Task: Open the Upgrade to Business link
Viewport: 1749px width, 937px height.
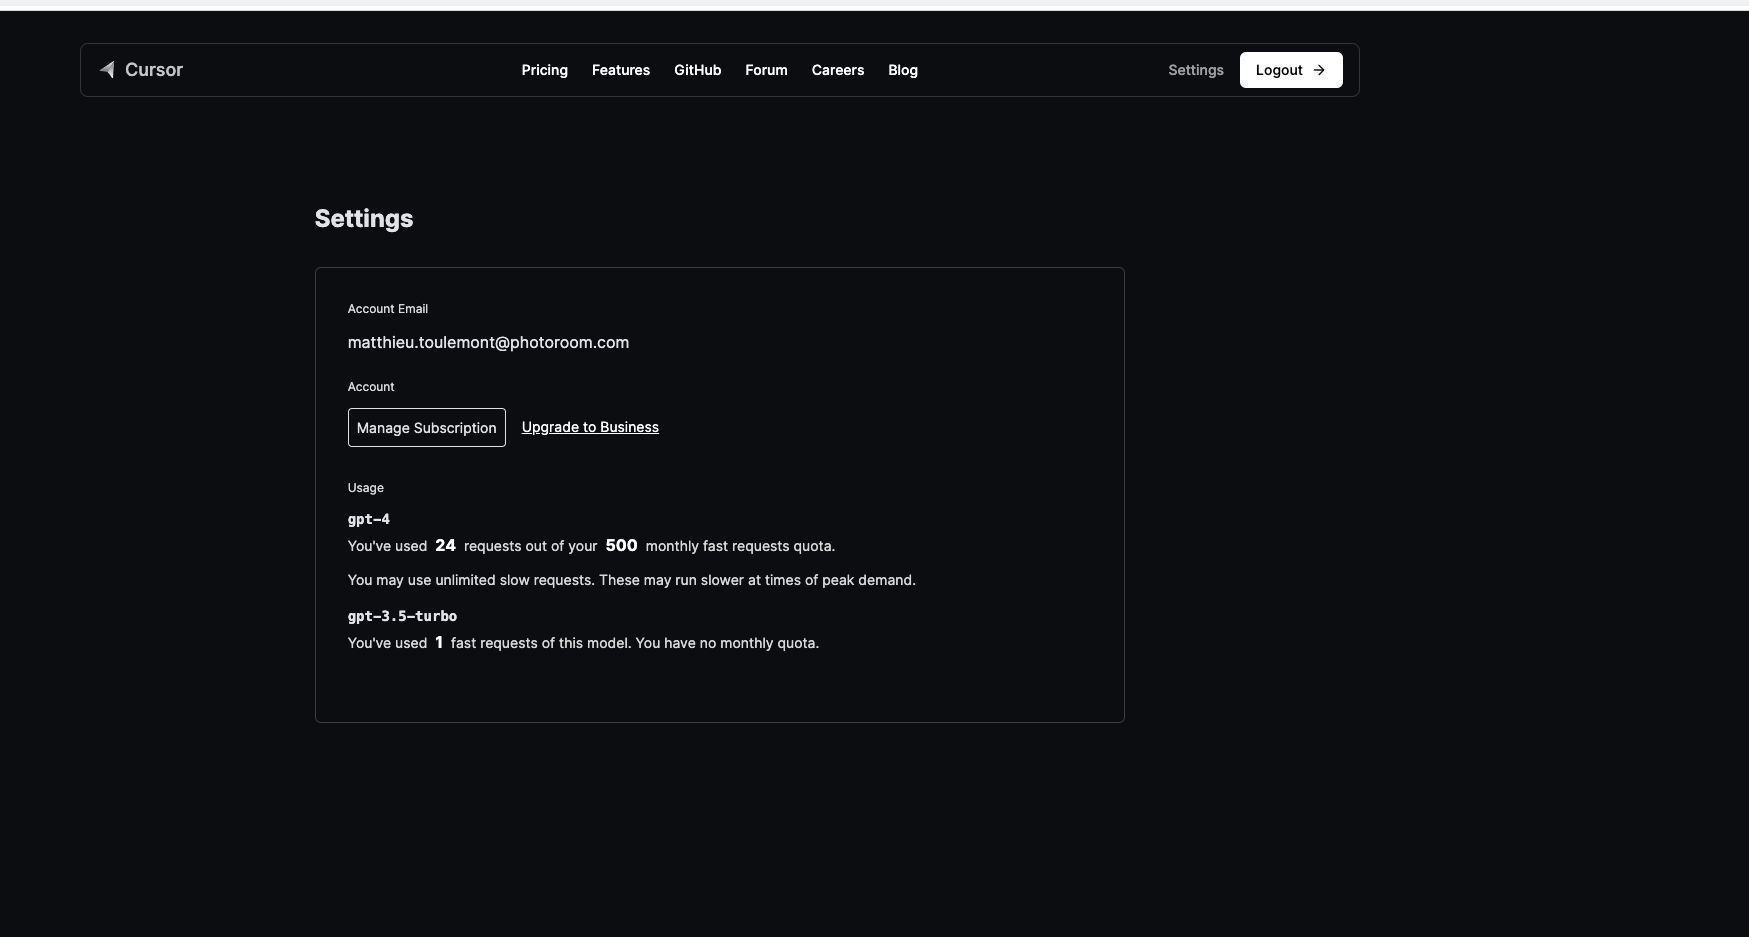Action: [590, 427]
